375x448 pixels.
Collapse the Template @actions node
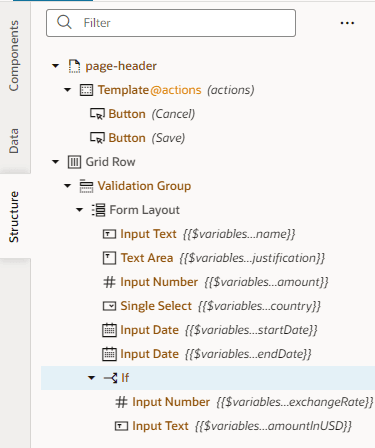68,90
